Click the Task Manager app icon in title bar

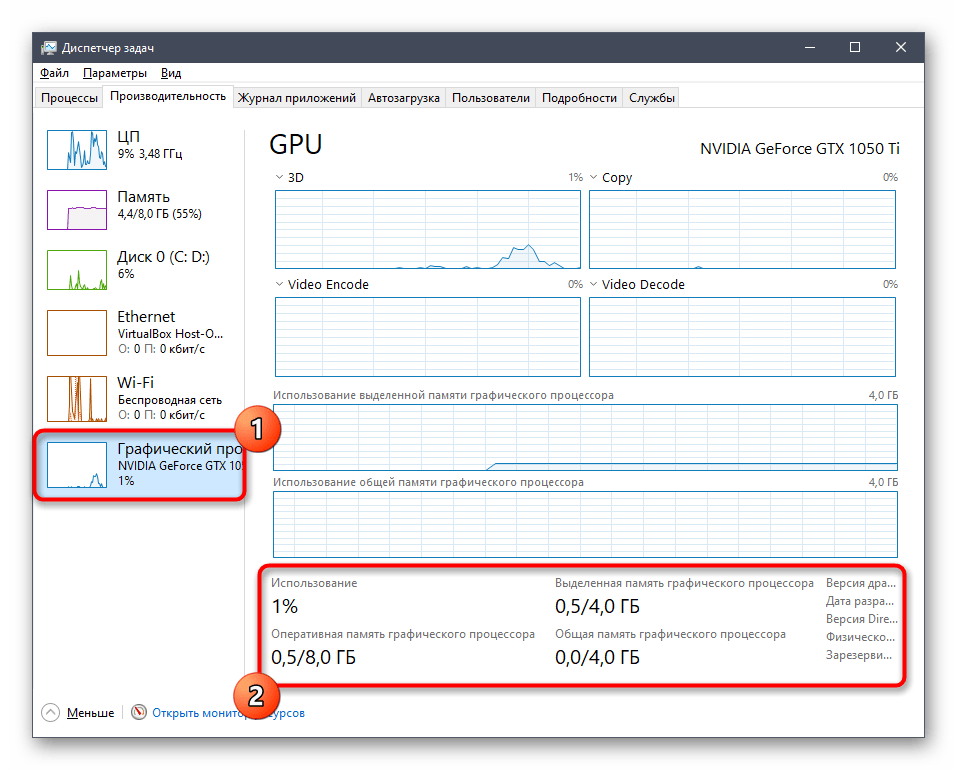48,48
